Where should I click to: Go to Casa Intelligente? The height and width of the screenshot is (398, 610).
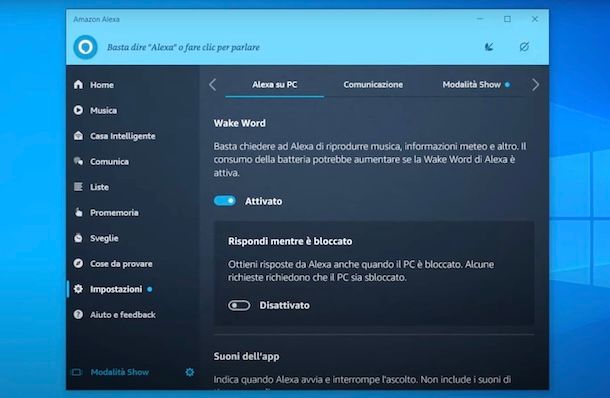click(123, 136)
